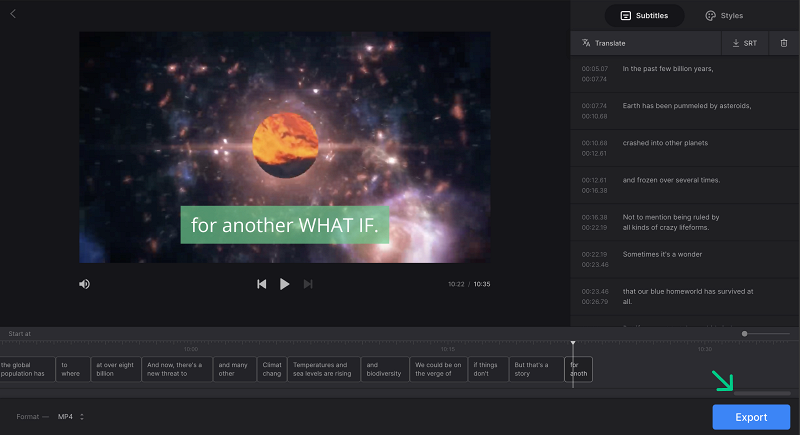The width and height of the screenshot is (800, 435).
Task: Click the 00:07.74 end time under 00:05.07
Action: pyautogui.click(x=594, y=79)
